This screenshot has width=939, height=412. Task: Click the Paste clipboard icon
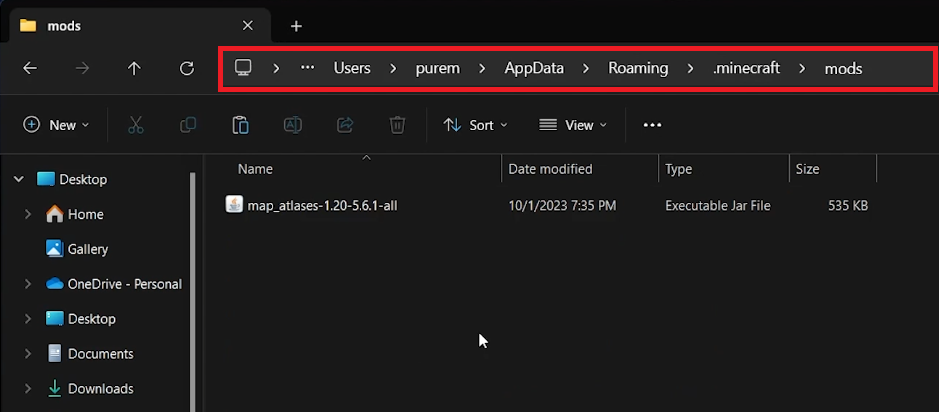(240, 125)
